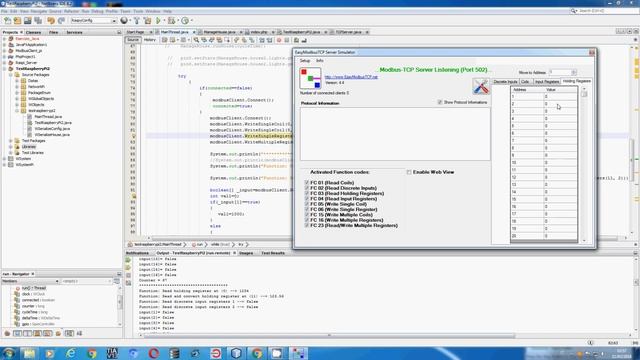Toggle FC 06 (Write Single Register) checkbox
The image size is (640, 360).
[307, 209]
